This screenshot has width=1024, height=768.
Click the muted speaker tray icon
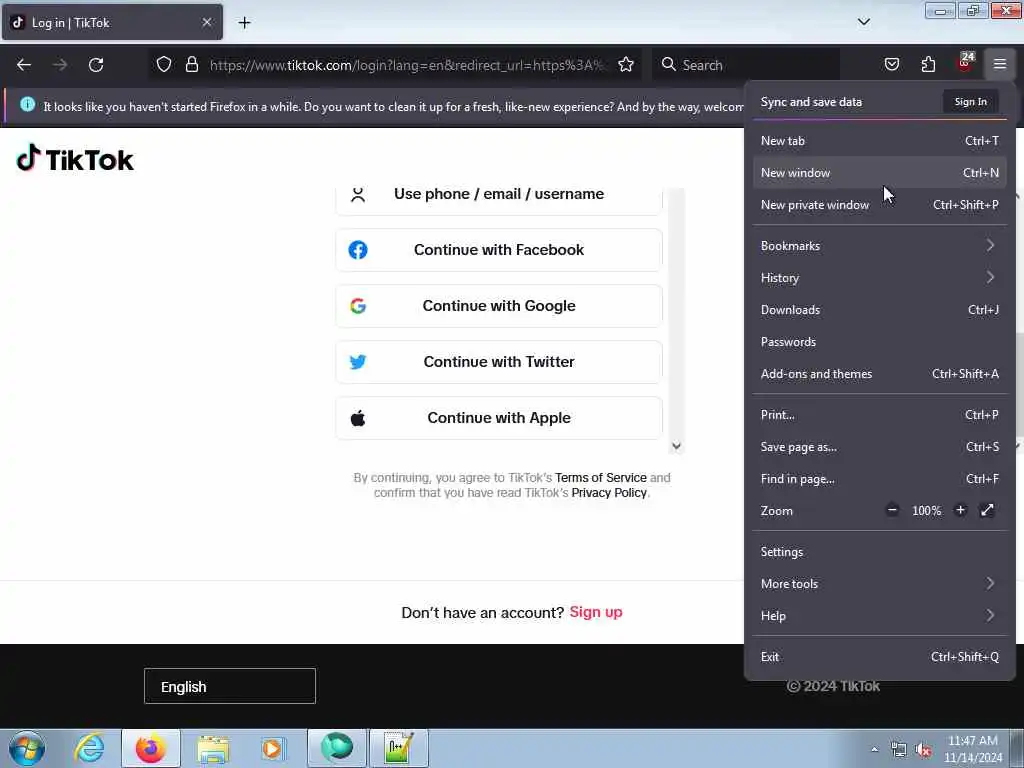tap(923, 749)
